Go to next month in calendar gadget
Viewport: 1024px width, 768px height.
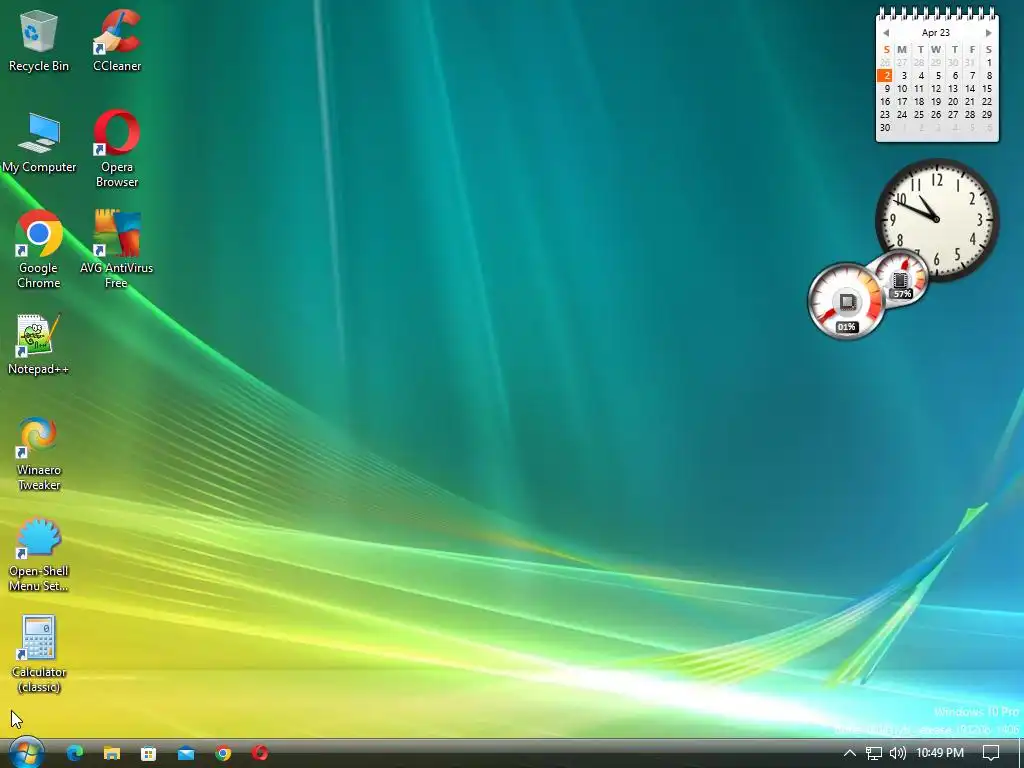coord(988,33)
